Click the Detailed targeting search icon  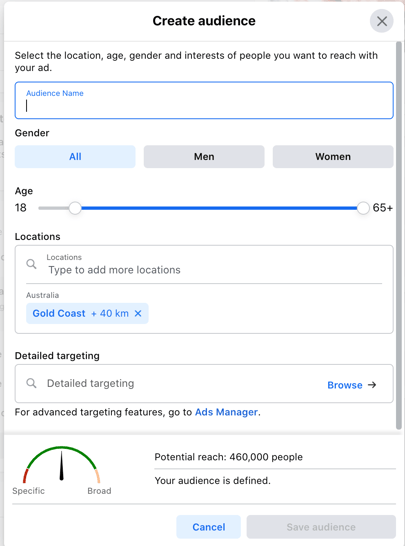pos(31,383)
